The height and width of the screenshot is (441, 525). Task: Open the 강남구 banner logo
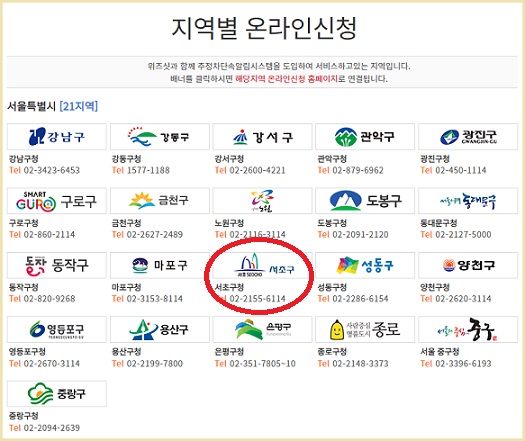pyautogui.click(x=57, y=137)
